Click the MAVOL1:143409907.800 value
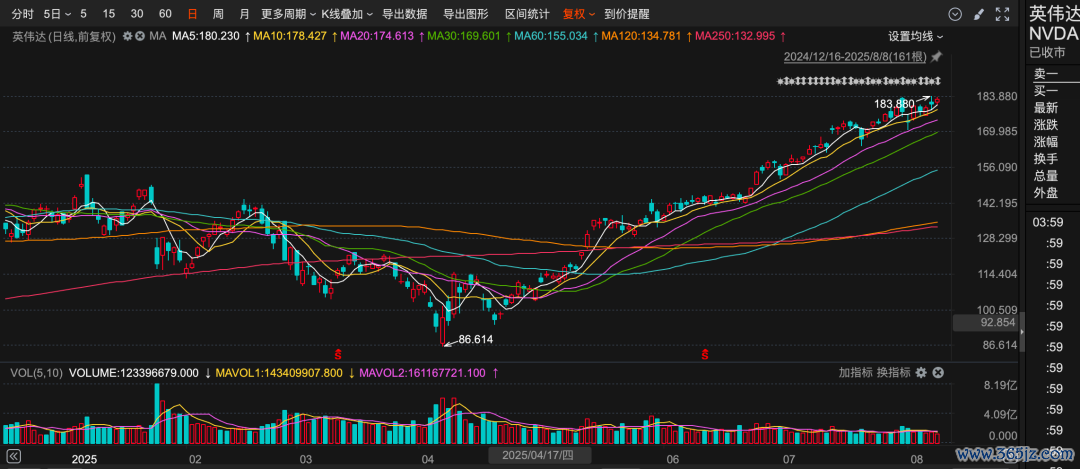 click(279, 373)
